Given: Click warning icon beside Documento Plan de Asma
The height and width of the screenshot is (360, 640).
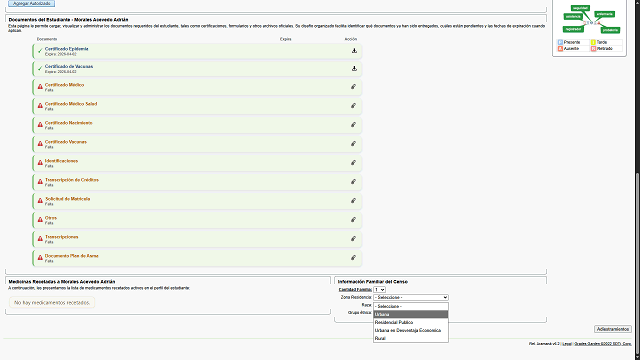Looking at the screenshot, I should (40, 258).
